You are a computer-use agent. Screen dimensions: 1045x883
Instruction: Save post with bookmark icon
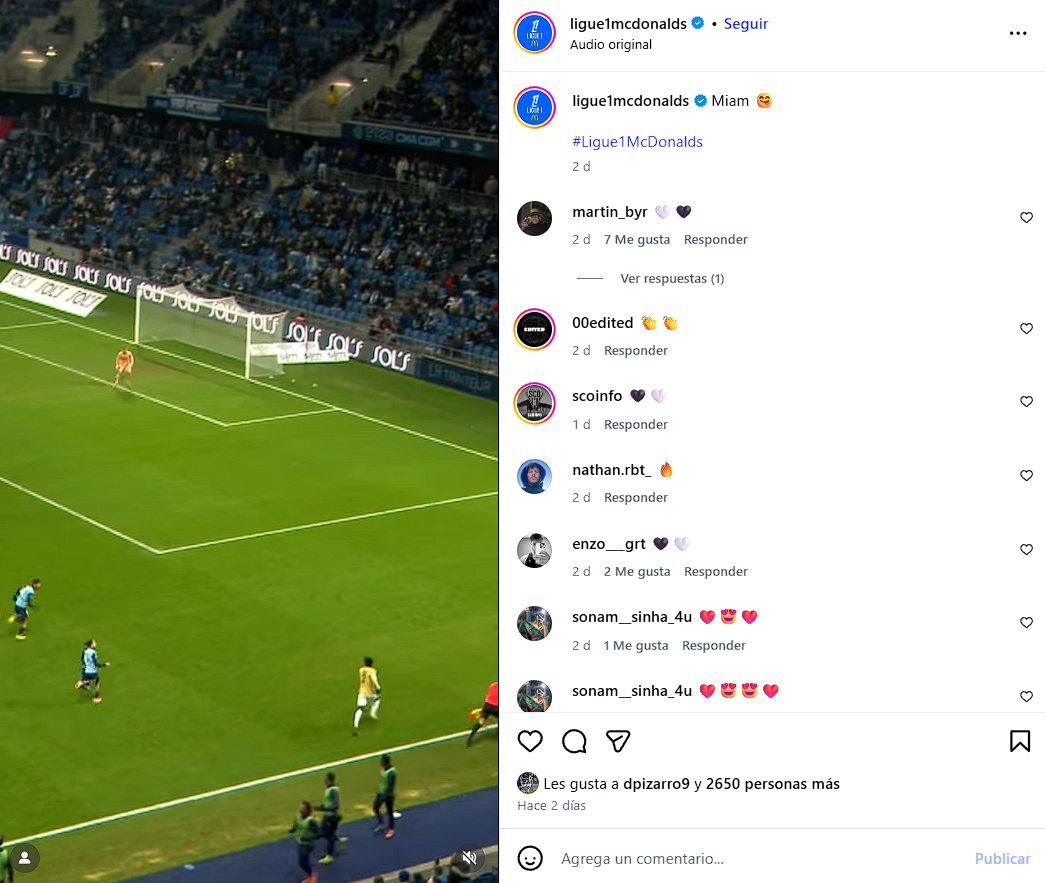tap(1020, 741)
